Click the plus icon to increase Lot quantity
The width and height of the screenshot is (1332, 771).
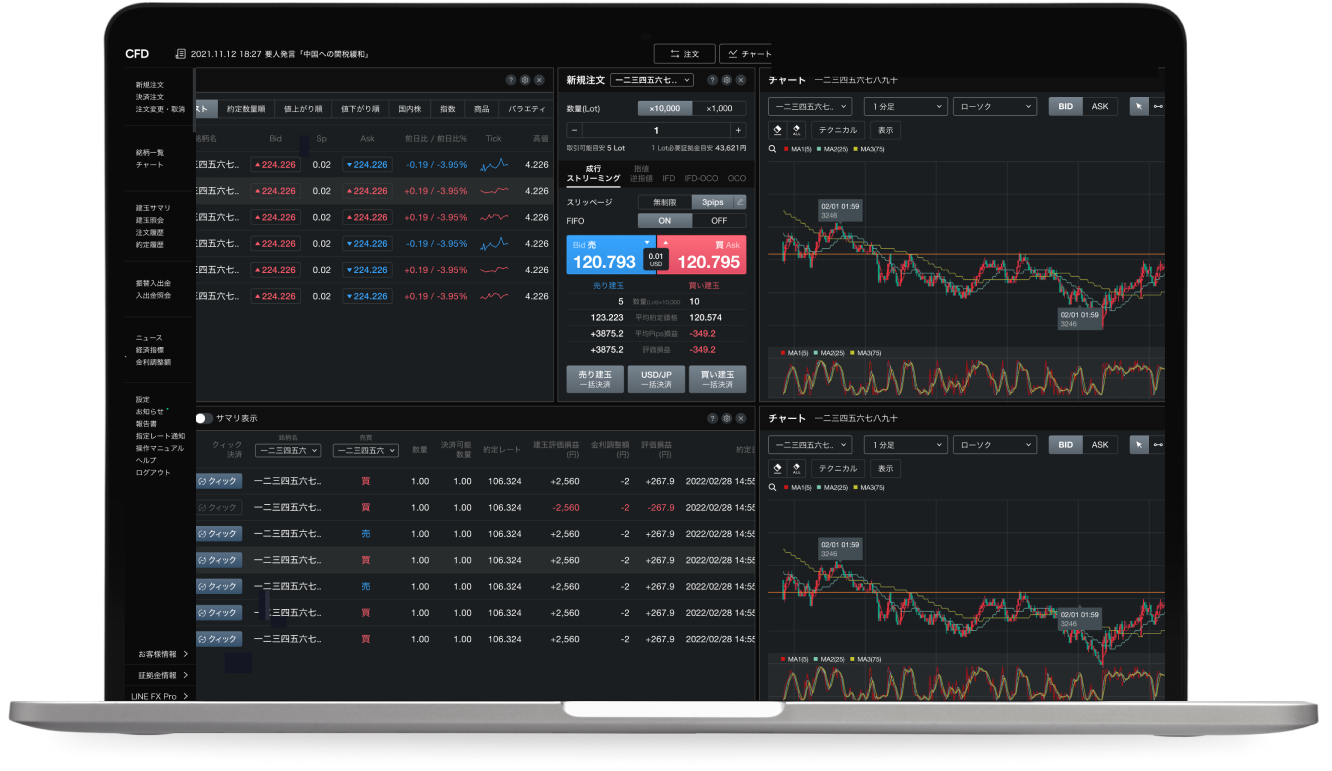[x=738, y=130]
